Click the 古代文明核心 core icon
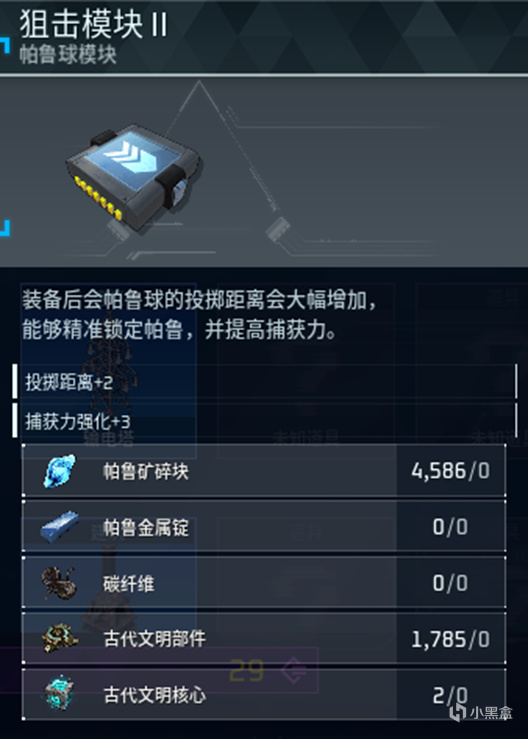 [59, 695]
